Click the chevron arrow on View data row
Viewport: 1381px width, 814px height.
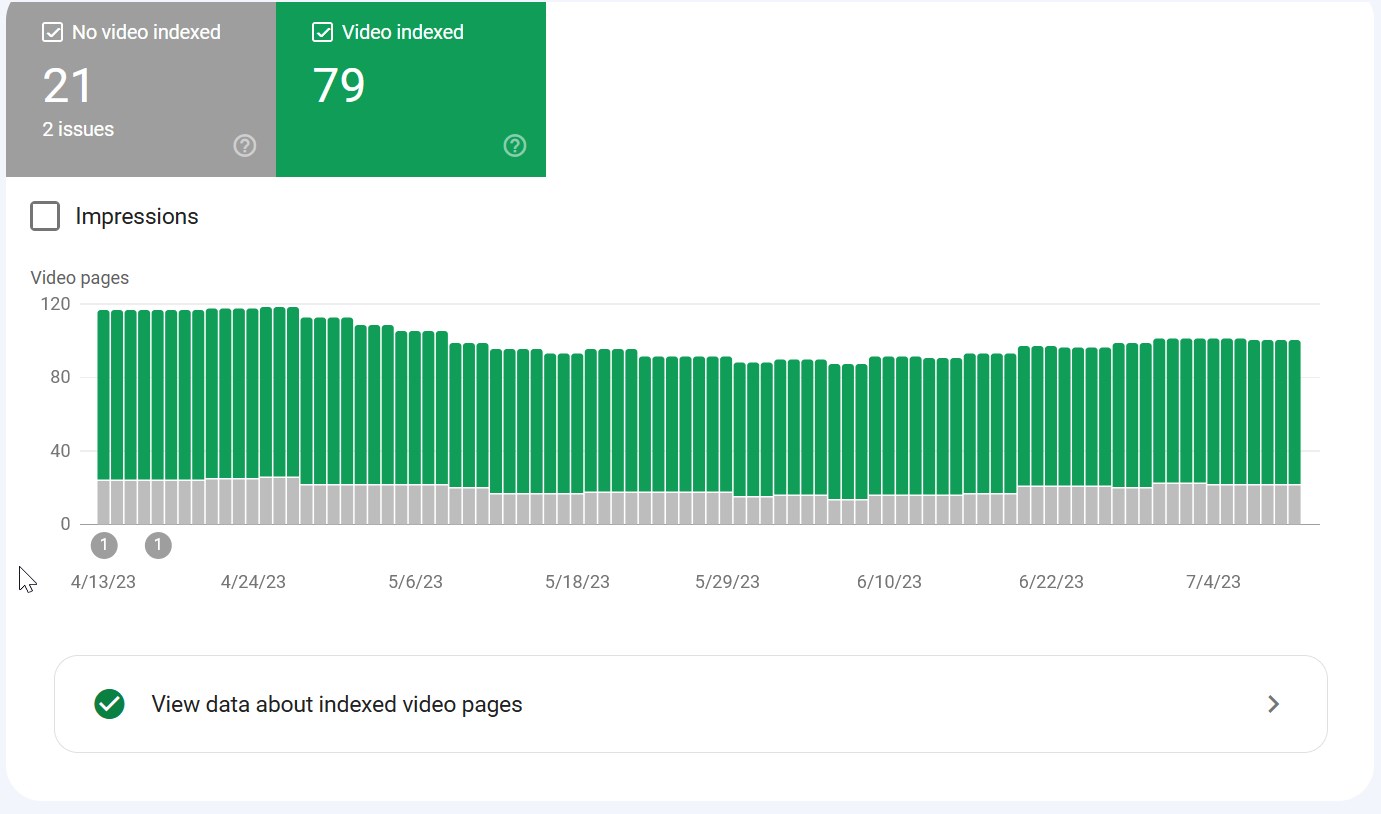point(1273,704)
